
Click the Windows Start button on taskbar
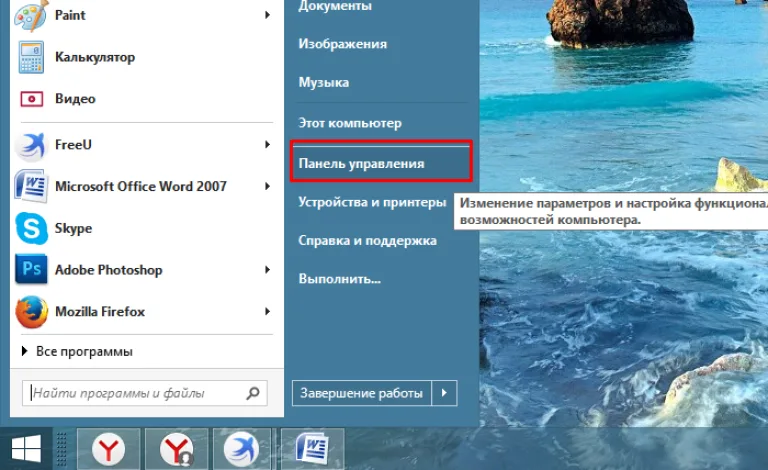pos(26,448)
